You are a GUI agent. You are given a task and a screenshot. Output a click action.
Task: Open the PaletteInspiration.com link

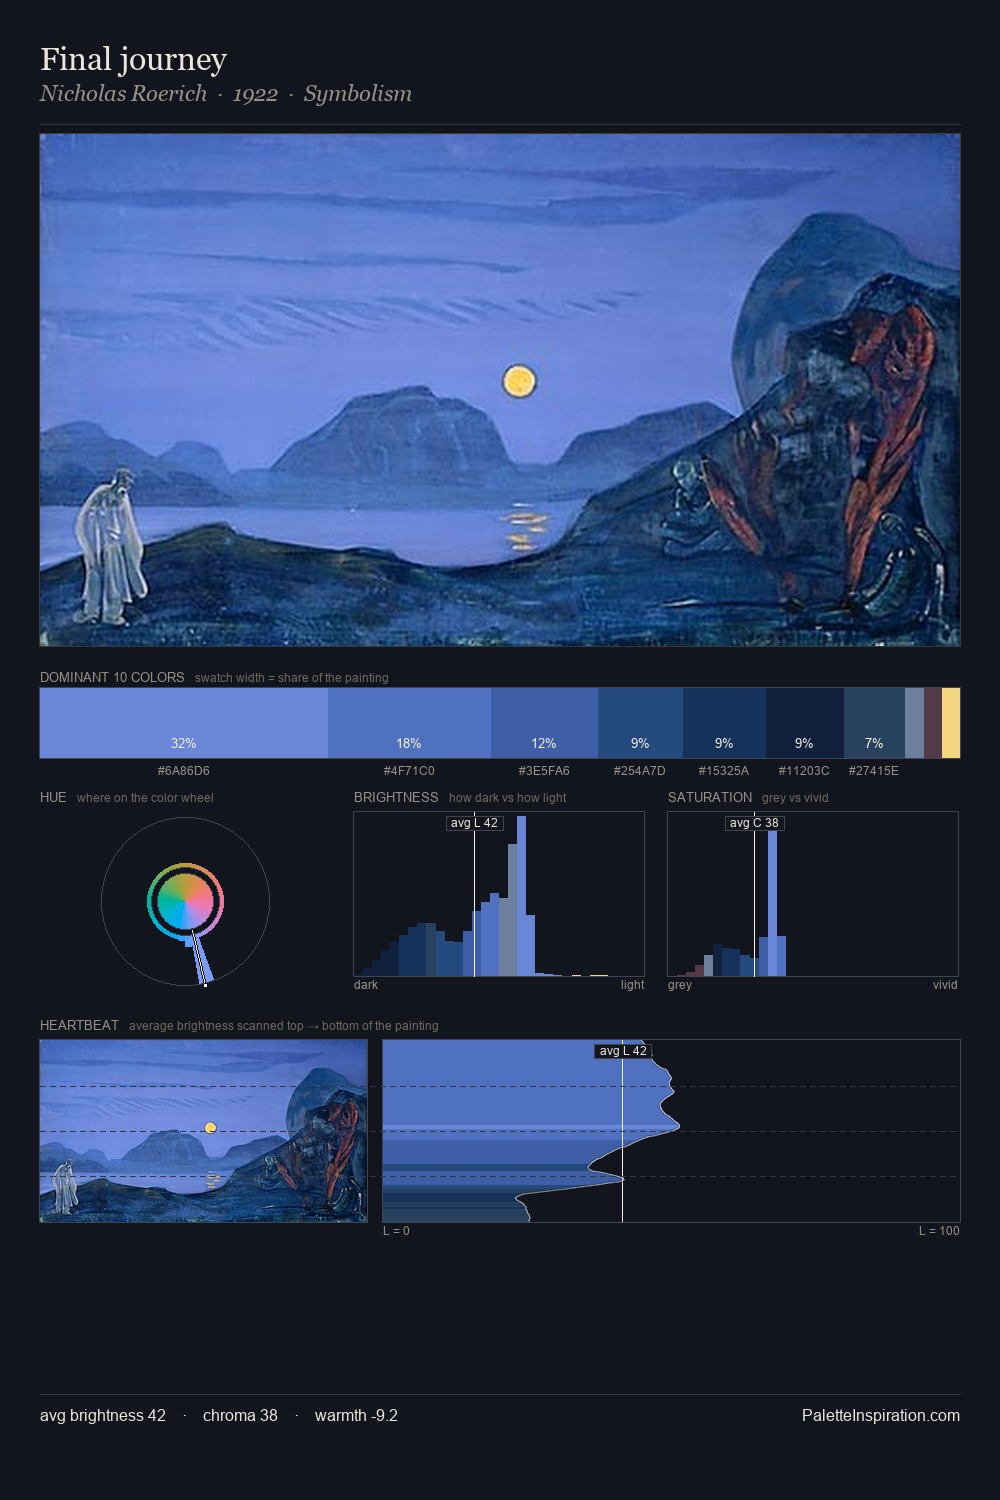tap(881, 1415)
